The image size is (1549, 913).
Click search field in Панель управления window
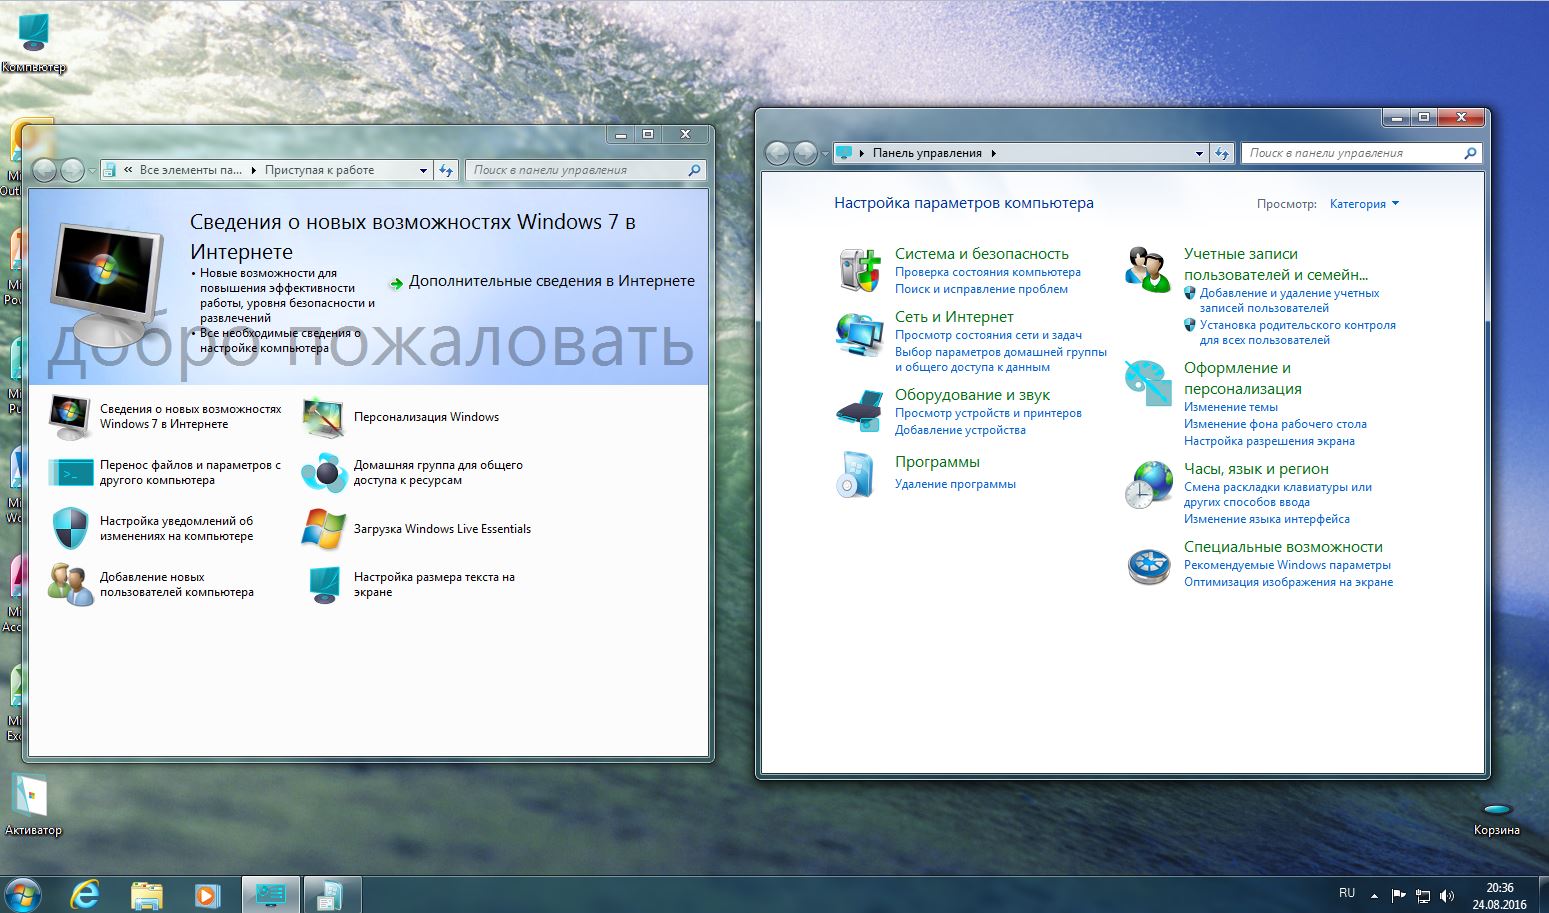click(1361, 153)
